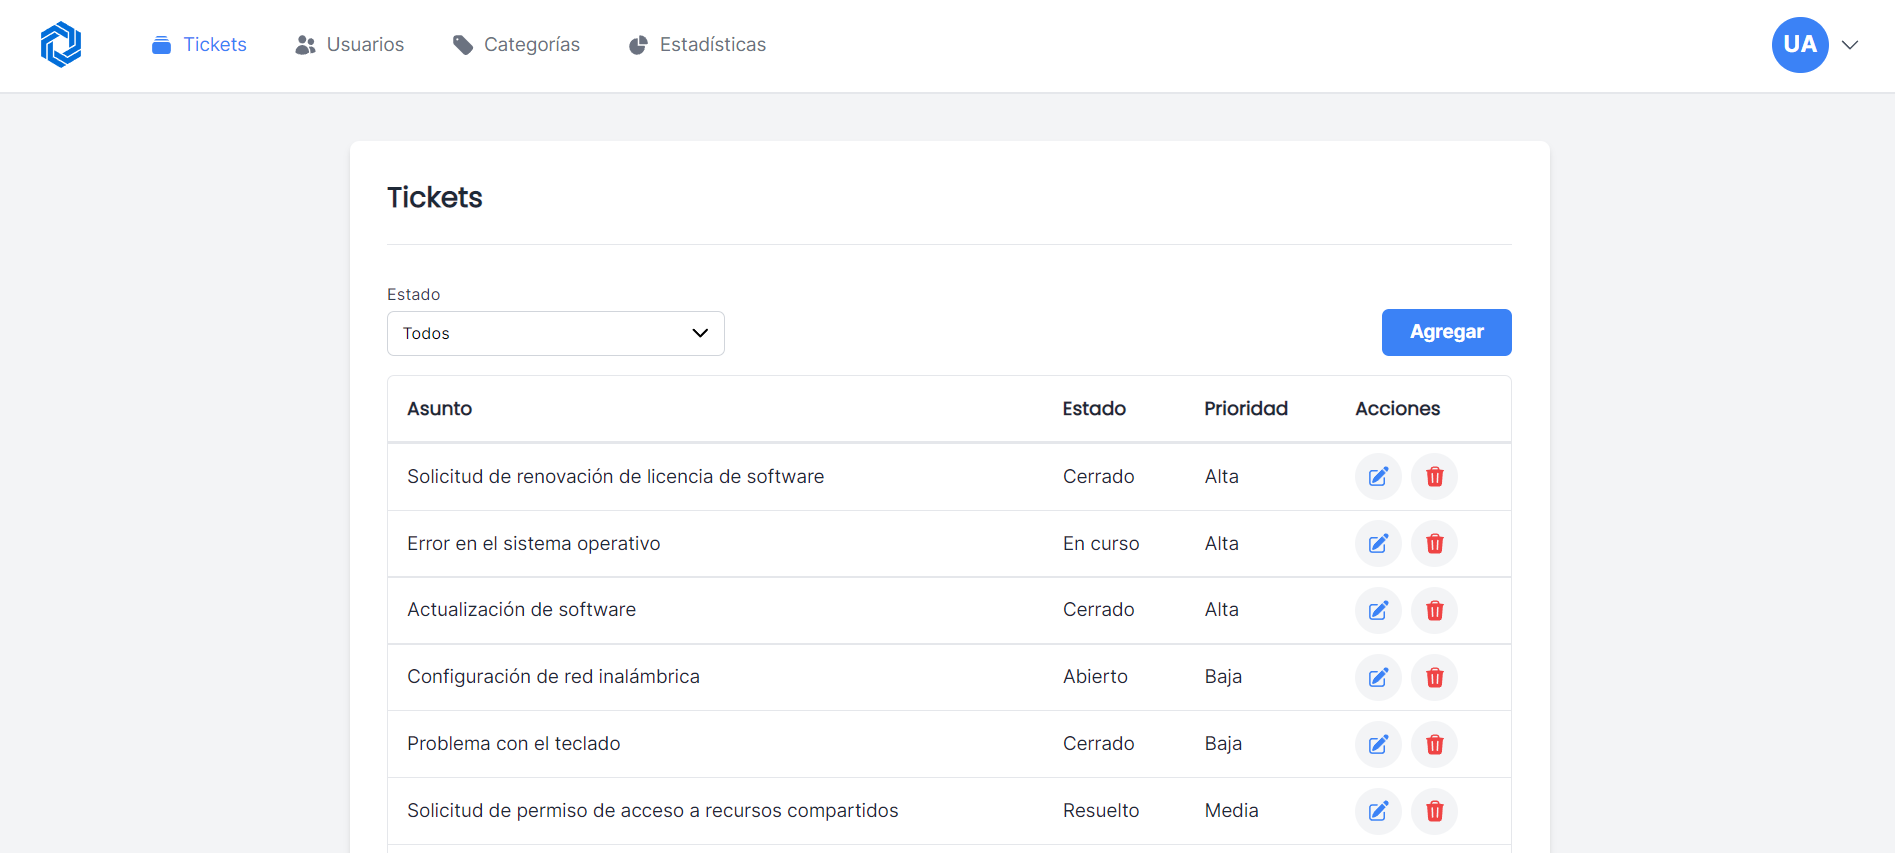Edit the Actualización de software ticket
1895x853 pixels.
pyautogui.click(x=1378, y=611)
